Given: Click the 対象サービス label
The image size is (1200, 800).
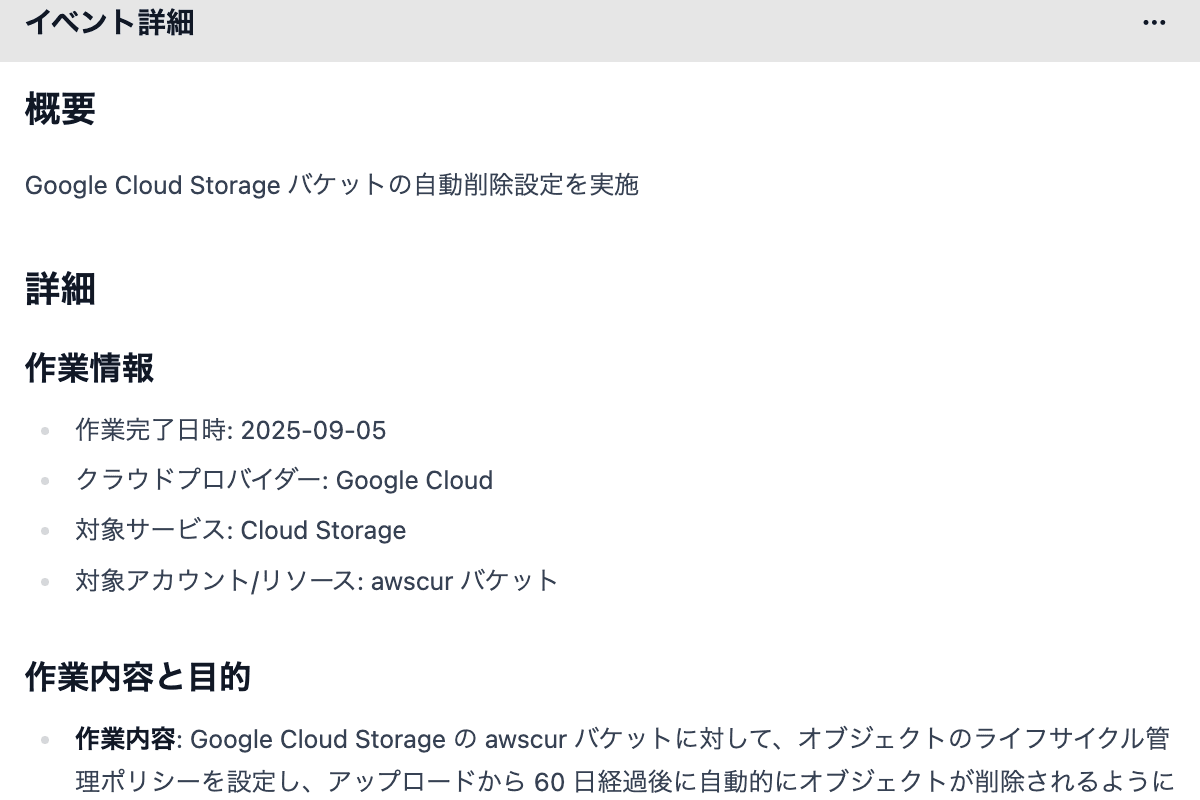Looking at the screenshot, I should pos(154,531).
